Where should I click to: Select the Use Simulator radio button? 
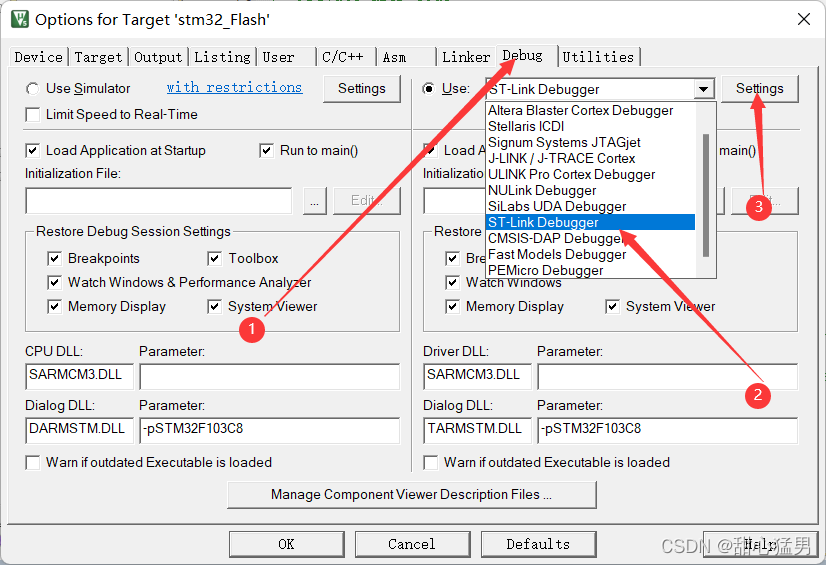(x=33, y=88)
